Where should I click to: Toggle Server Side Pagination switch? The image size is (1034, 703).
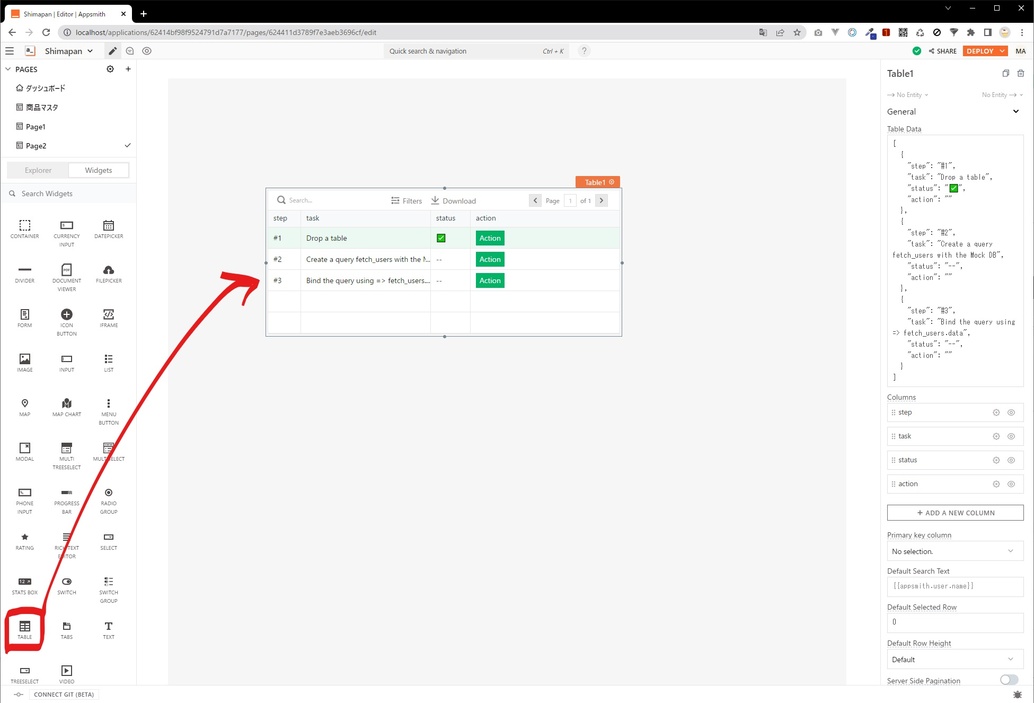click(1009, 680)
